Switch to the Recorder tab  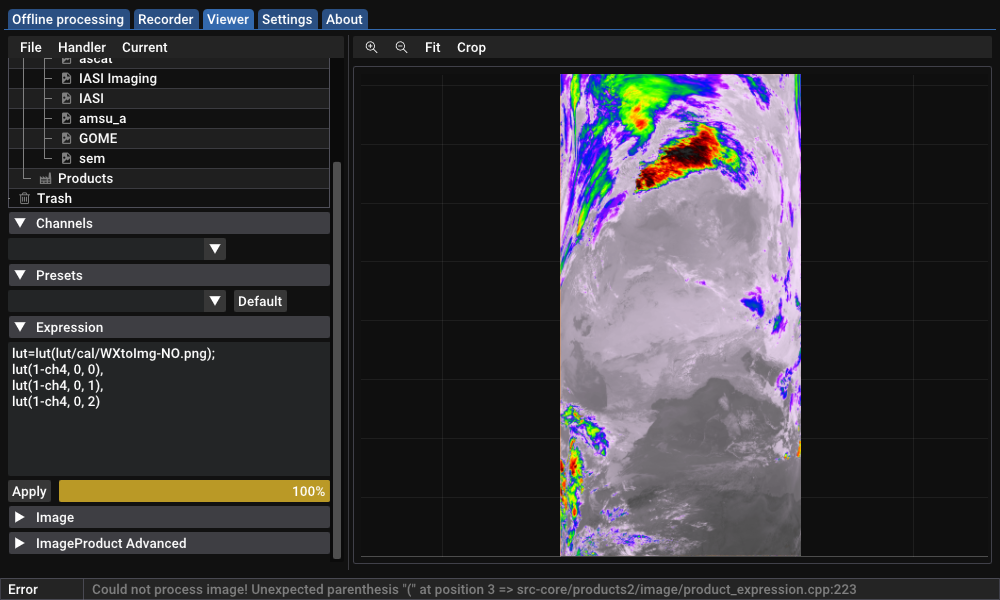(166, 19)
